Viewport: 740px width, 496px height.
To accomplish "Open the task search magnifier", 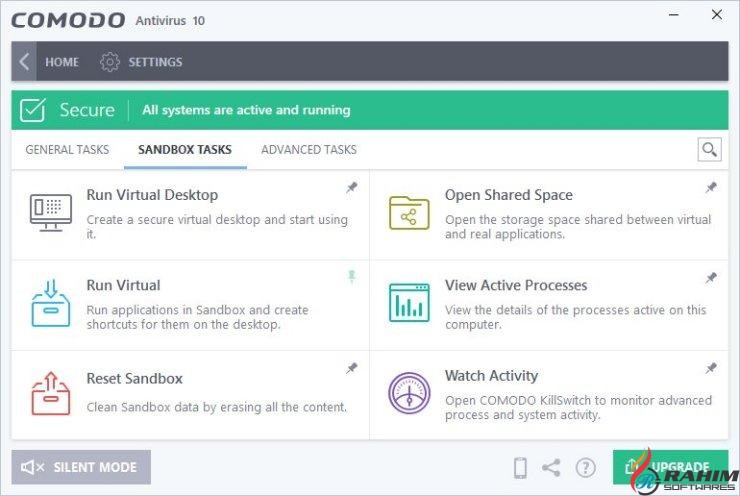I will pyautogui.click(x=709, y=150).
